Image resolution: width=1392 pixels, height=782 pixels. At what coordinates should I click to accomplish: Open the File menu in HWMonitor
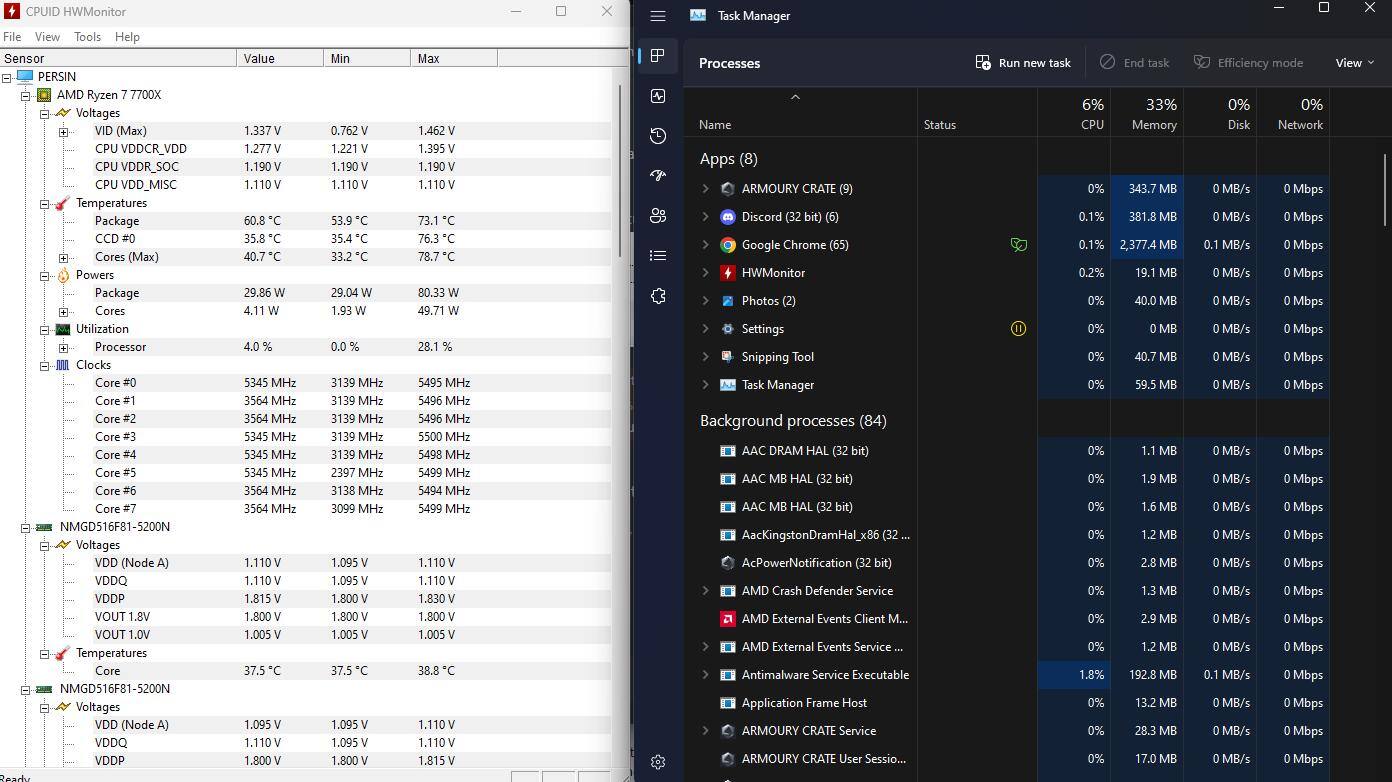coord(12,37)
